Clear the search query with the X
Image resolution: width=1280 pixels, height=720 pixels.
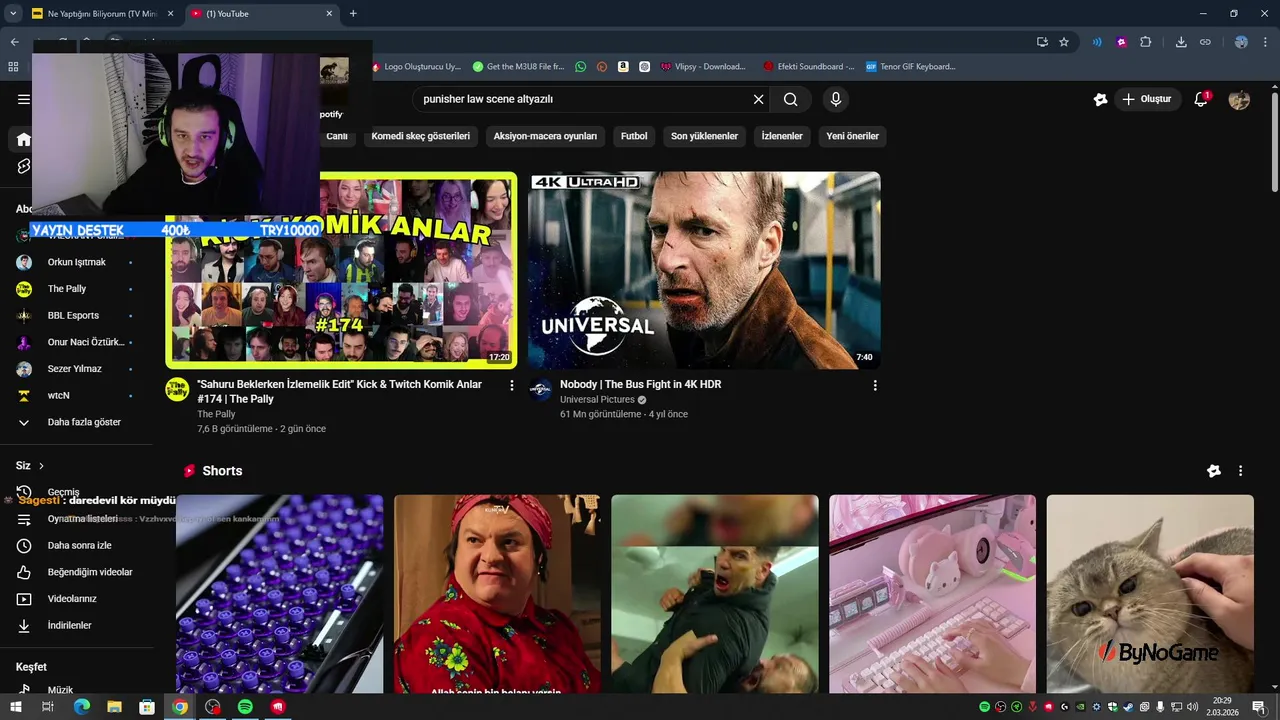point(758,99)
